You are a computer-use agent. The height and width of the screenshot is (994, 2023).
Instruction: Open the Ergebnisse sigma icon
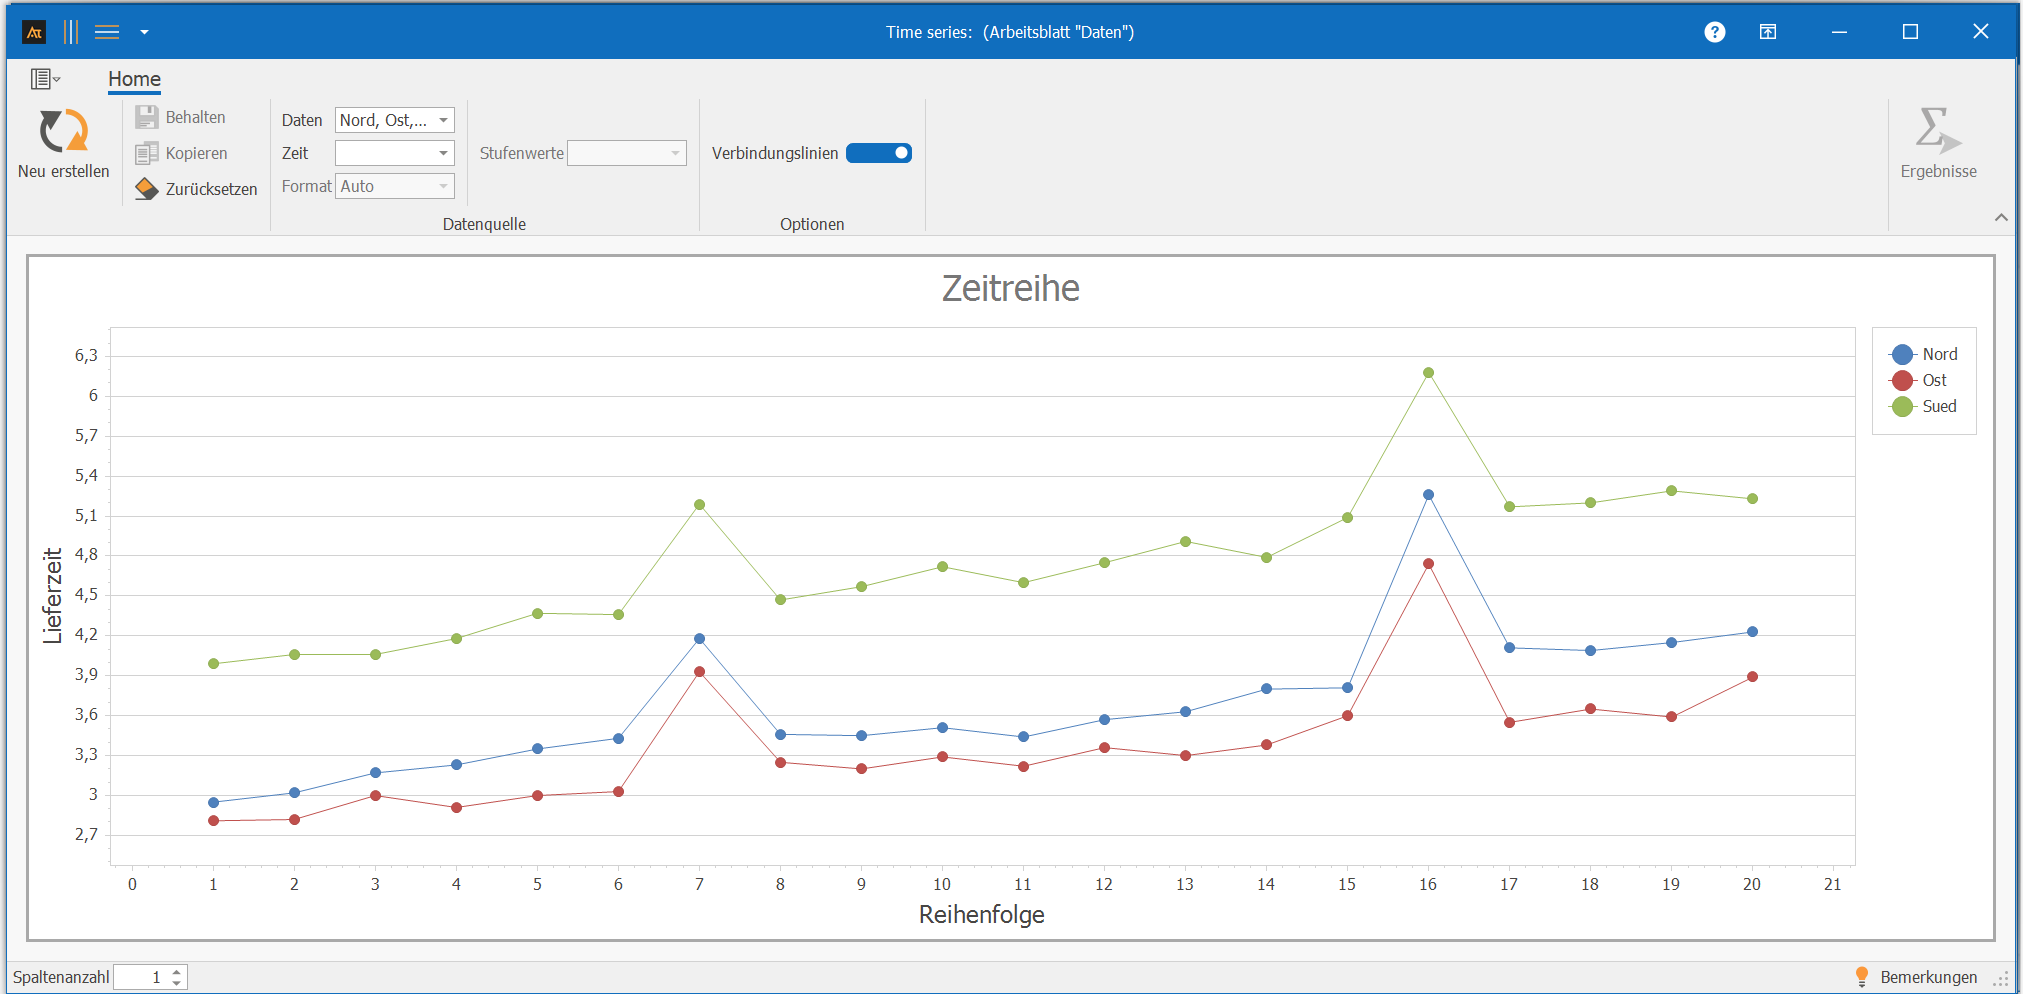[x=1937, y=131]
